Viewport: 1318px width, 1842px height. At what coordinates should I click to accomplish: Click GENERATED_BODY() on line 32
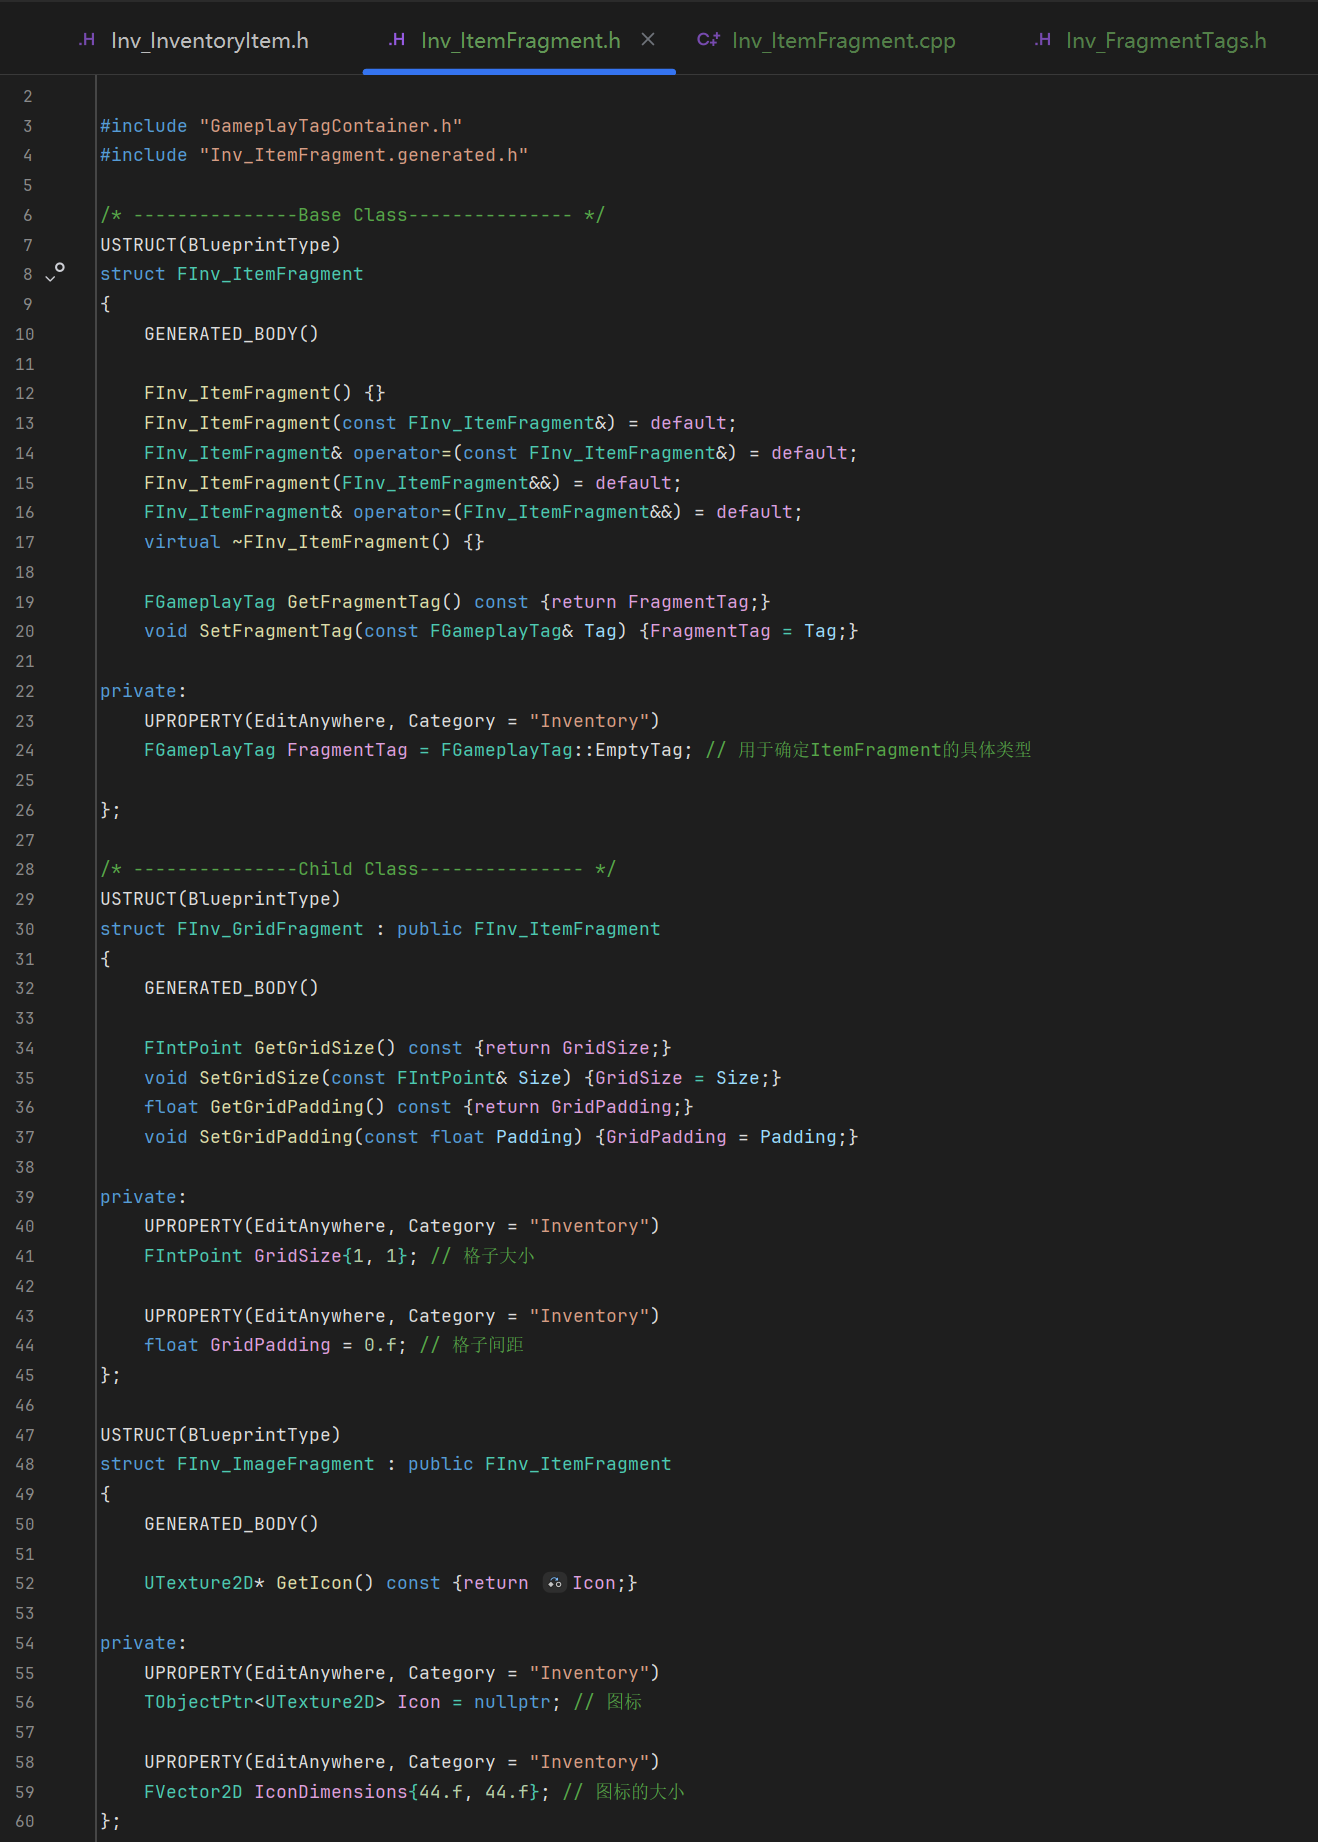pyautogui.click(x=231, y=988)
